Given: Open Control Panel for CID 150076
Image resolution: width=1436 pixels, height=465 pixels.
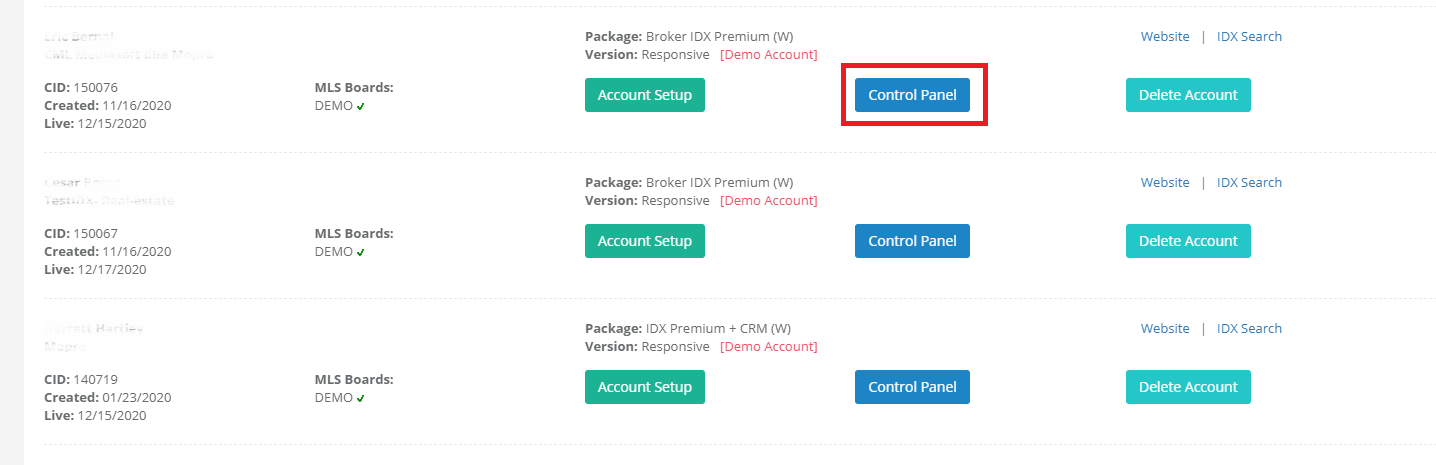Looking at the screenshot, I should pyautogui.click(x=912, y=95).
